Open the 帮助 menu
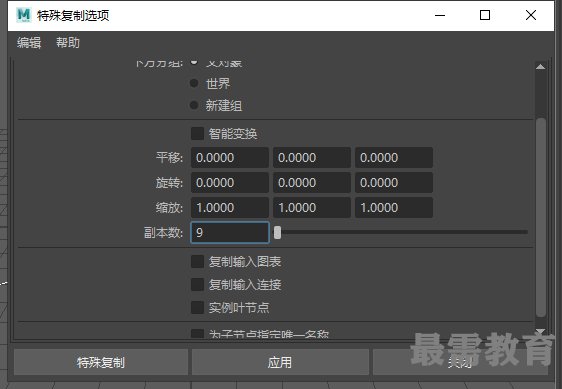 (x=68, y=43)
